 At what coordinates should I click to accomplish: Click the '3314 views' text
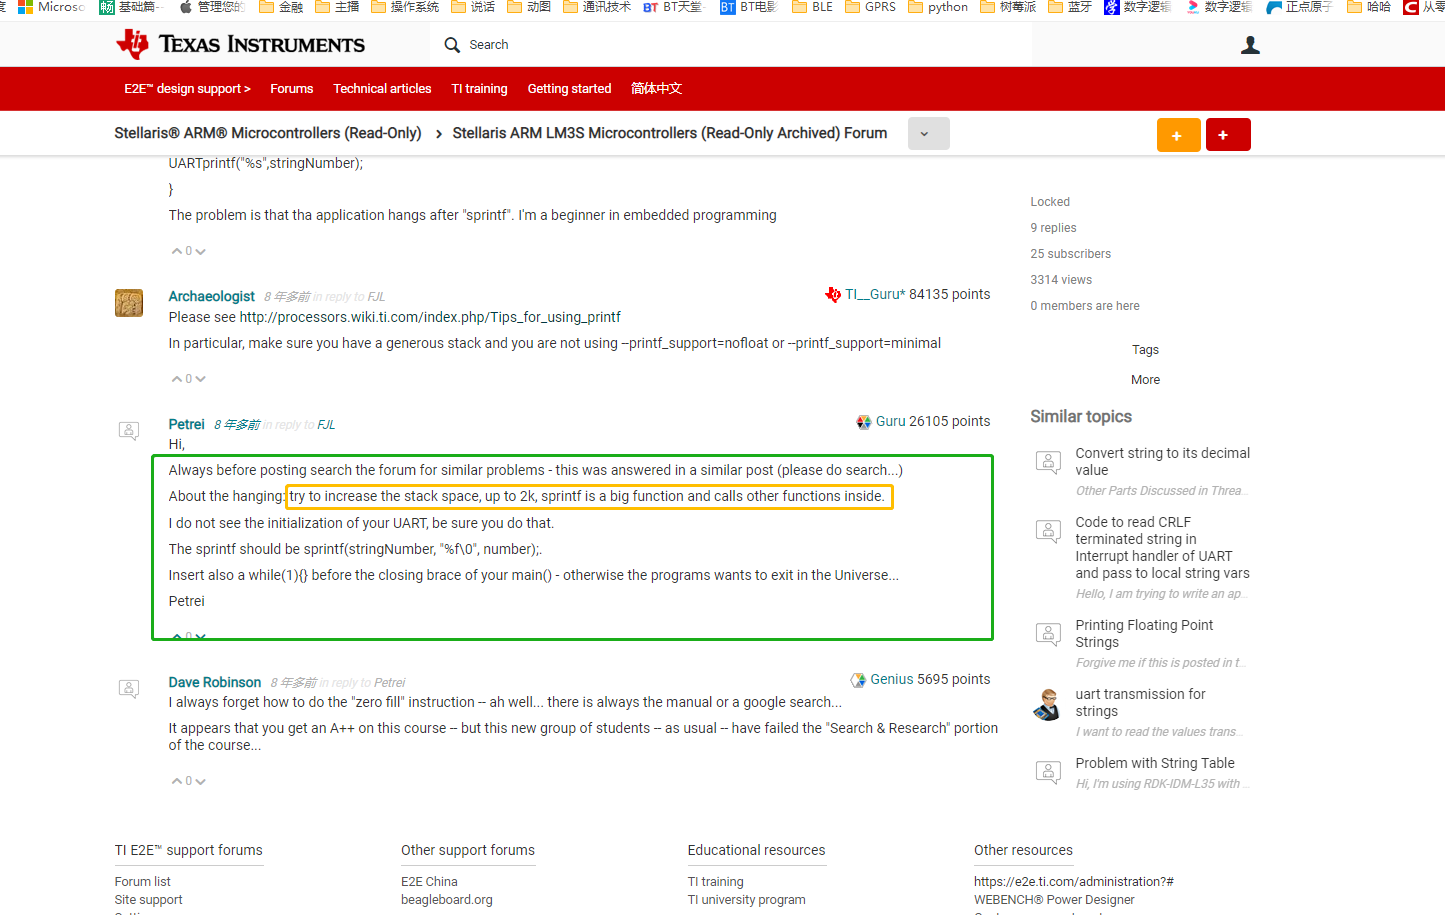tap(1061, 280)
